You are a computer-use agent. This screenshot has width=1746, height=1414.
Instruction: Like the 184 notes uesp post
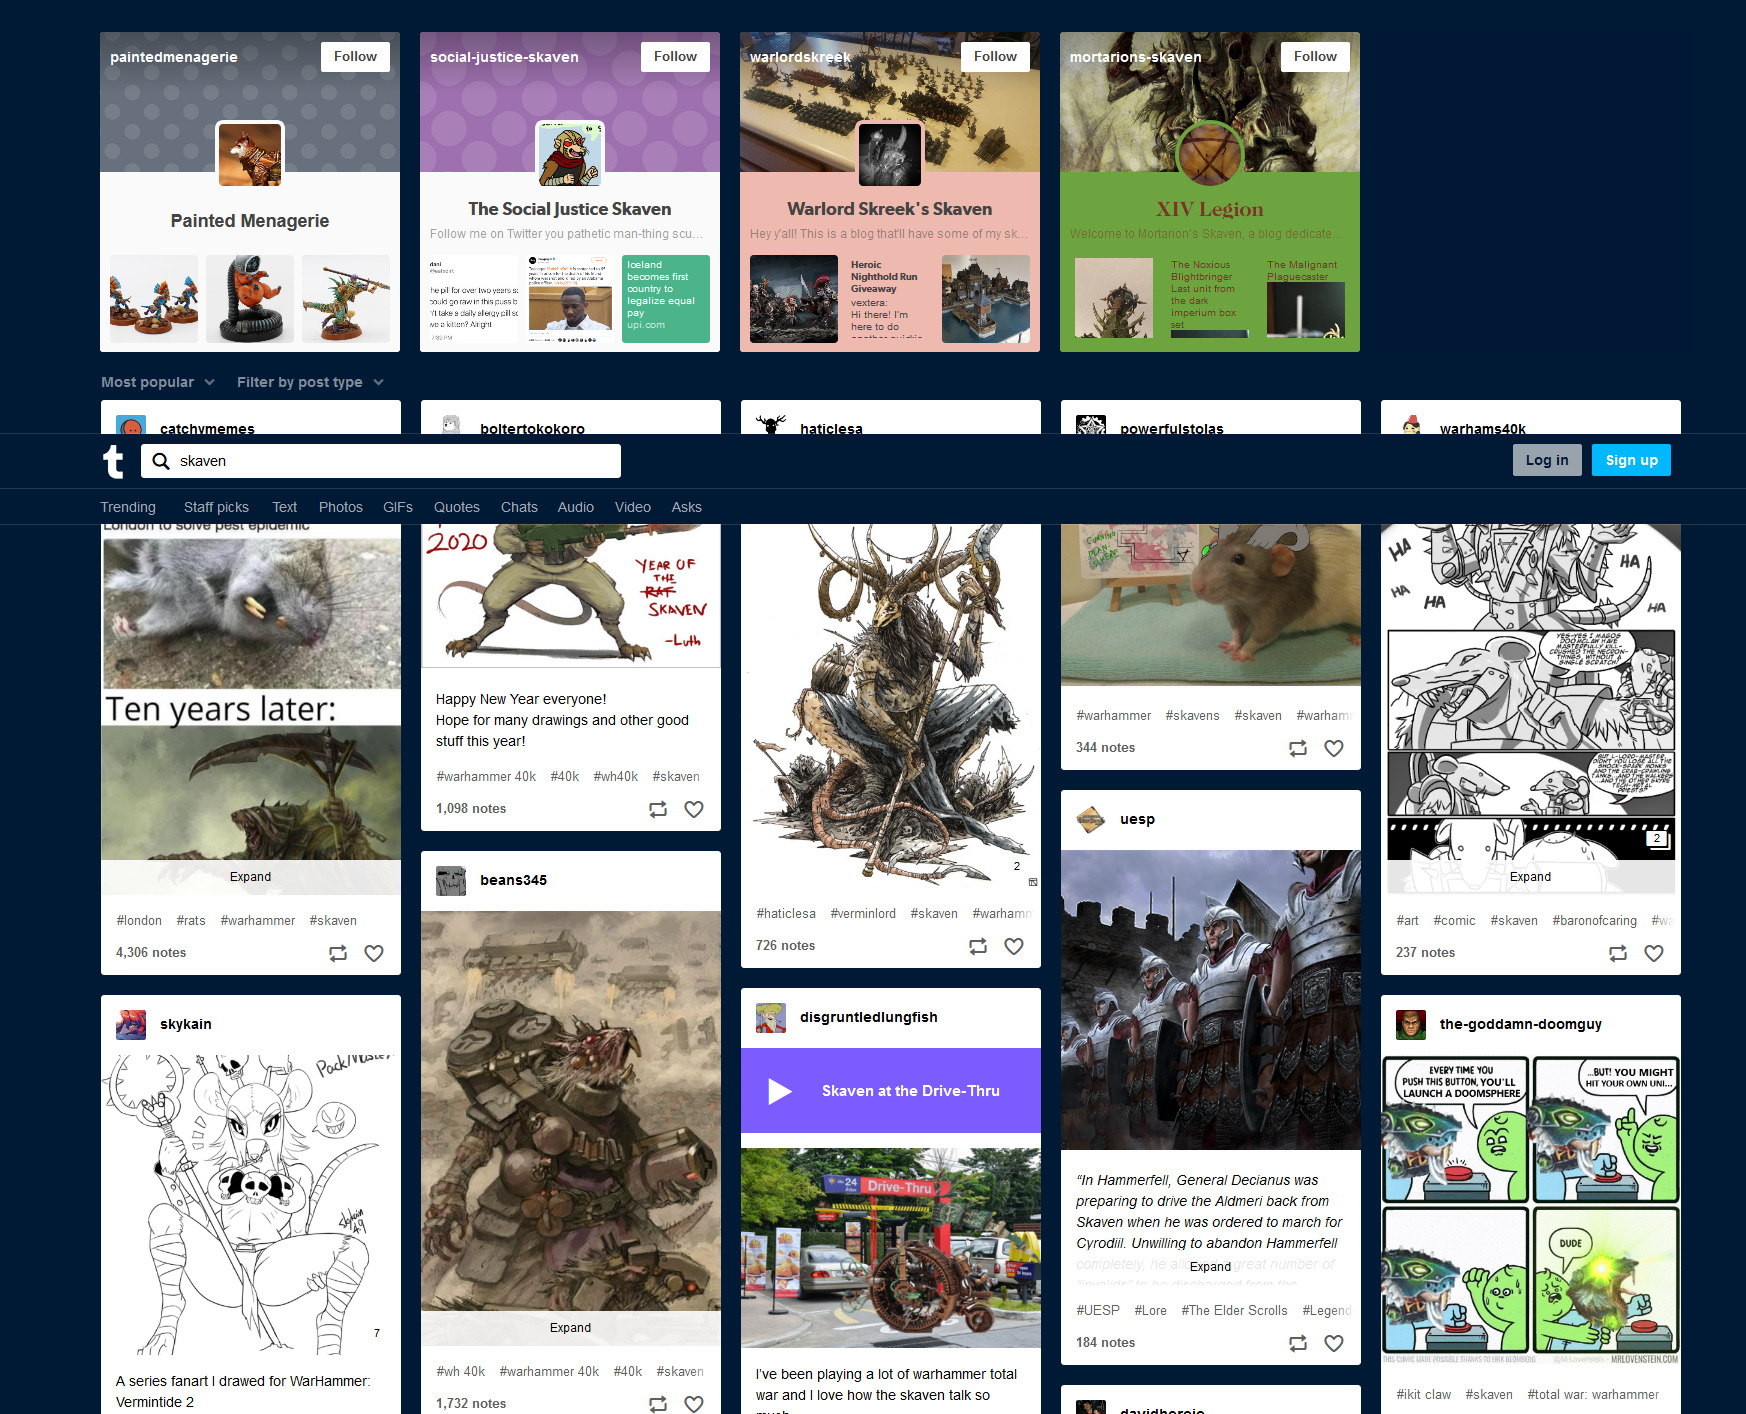tap(1334, 1343)
